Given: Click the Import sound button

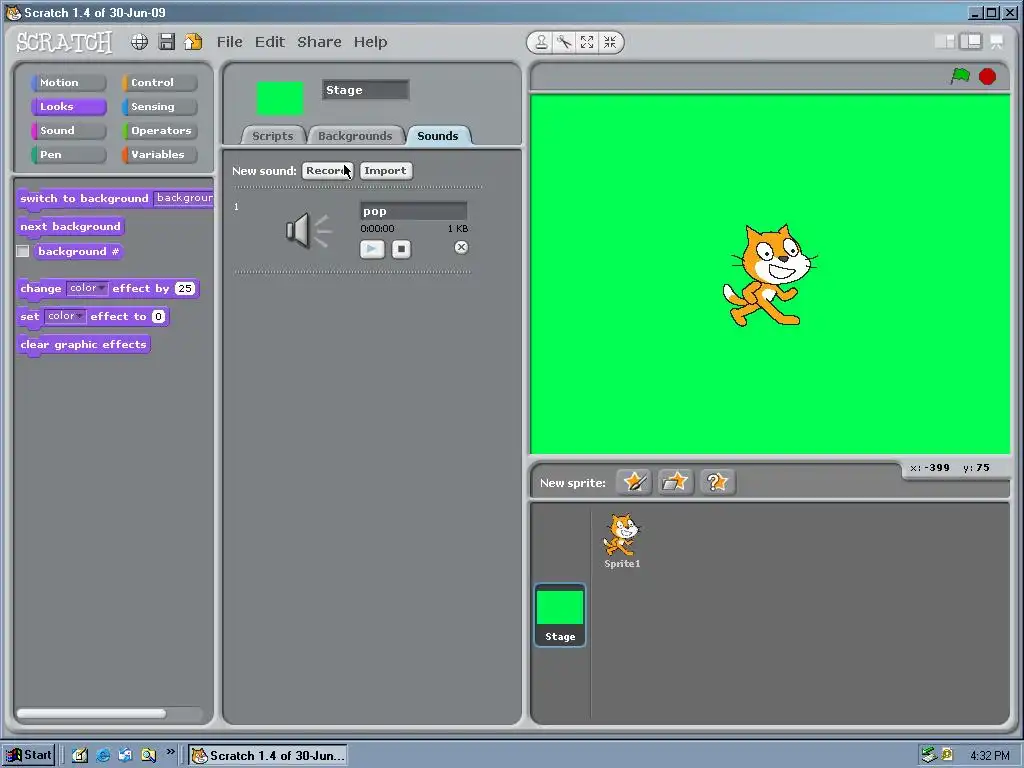Looking at the screenshot, I should tap(385, 170).
